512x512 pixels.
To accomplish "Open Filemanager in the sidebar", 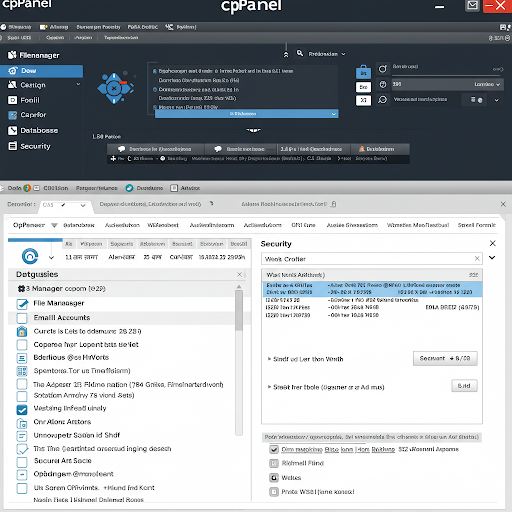I will [33, 55].
